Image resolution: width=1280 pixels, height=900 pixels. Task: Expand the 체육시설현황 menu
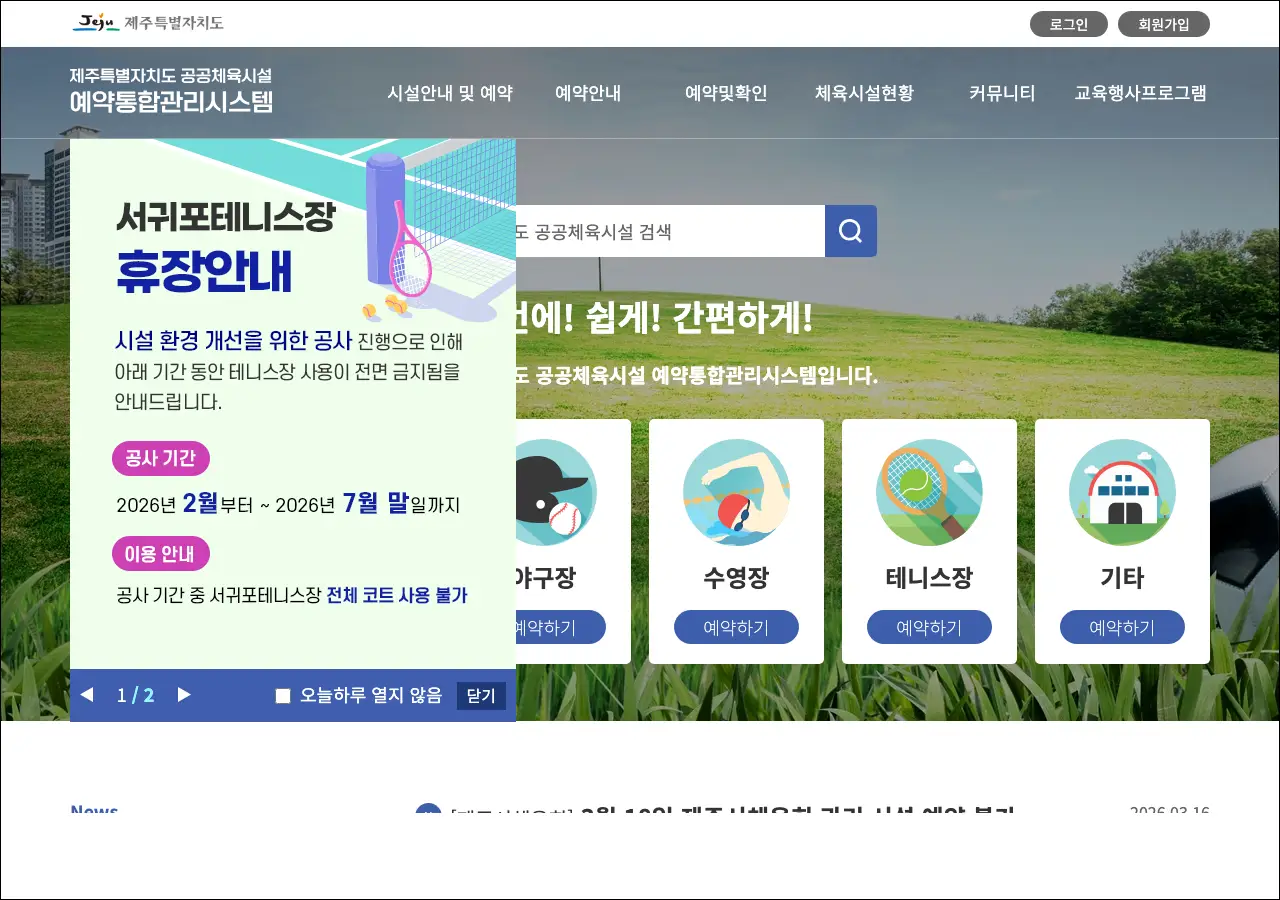pos(864,93)
